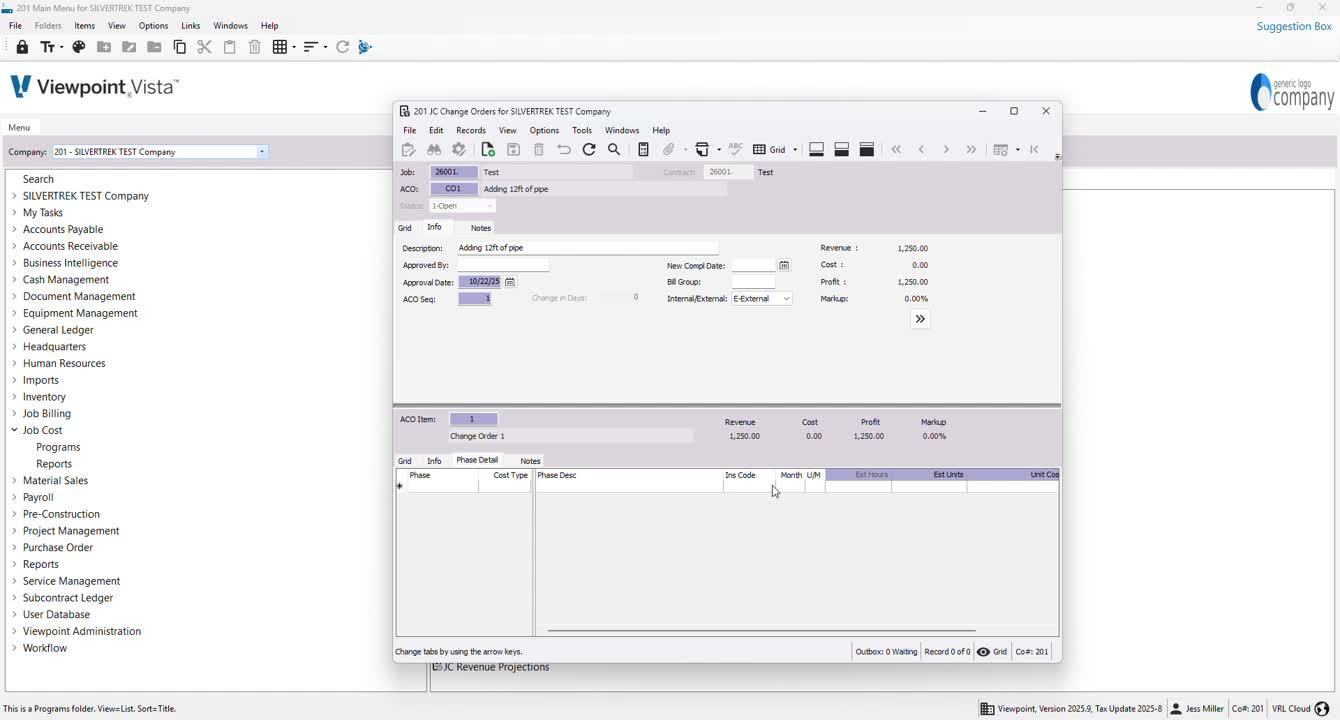
Task: Click the double-chevron expand totals button
Action: pos(920,320)
